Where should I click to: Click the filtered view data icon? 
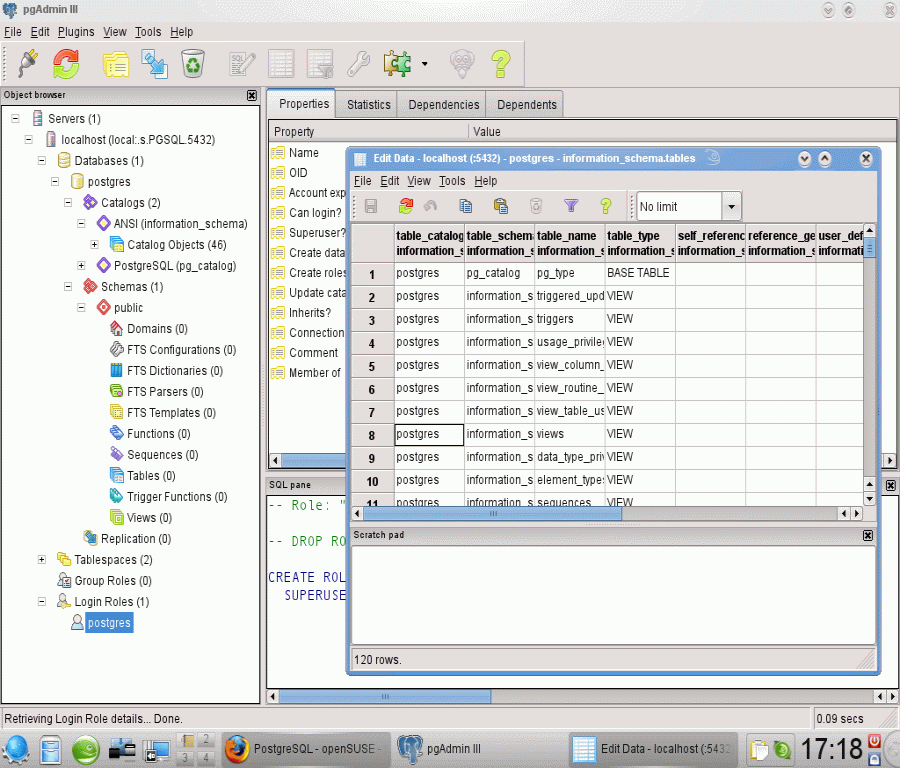[x=320, y=63]
